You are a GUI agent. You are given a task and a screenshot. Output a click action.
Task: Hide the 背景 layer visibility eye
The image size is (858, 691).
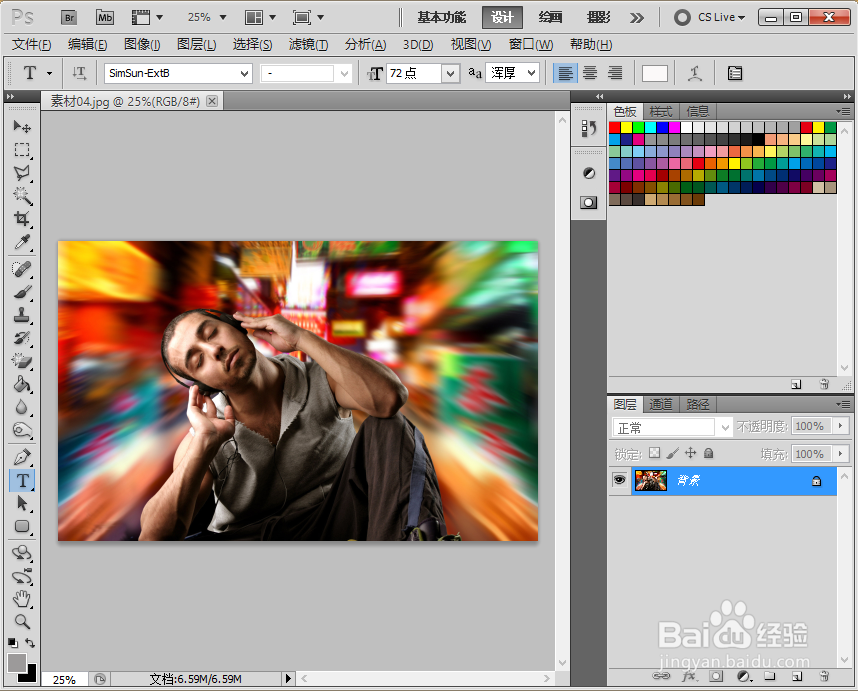pos(619,480)
